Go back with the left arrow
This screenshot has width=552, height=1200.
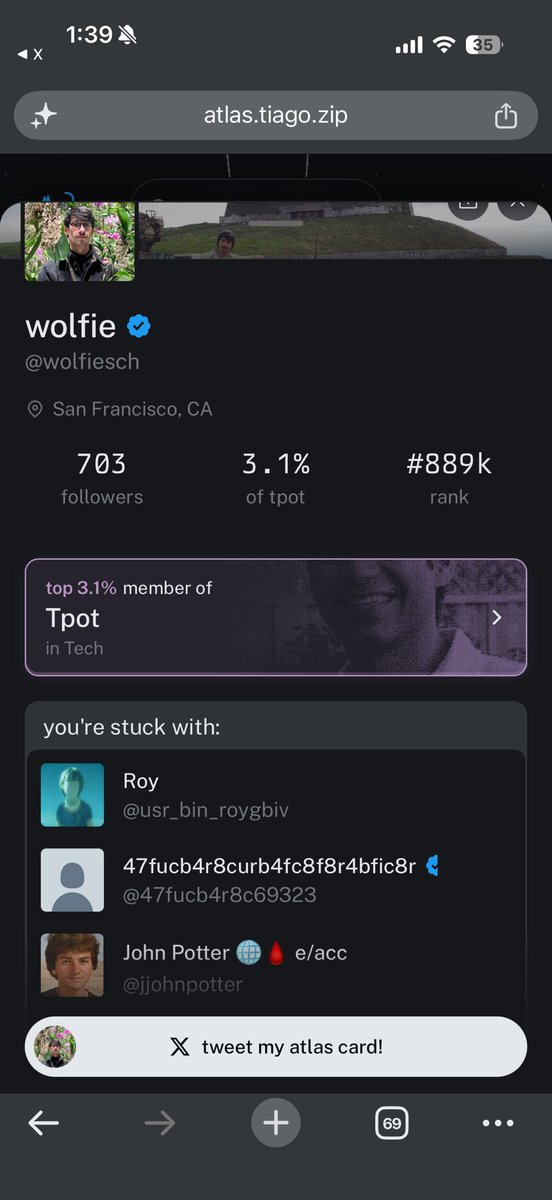(x=44, y=1124)
